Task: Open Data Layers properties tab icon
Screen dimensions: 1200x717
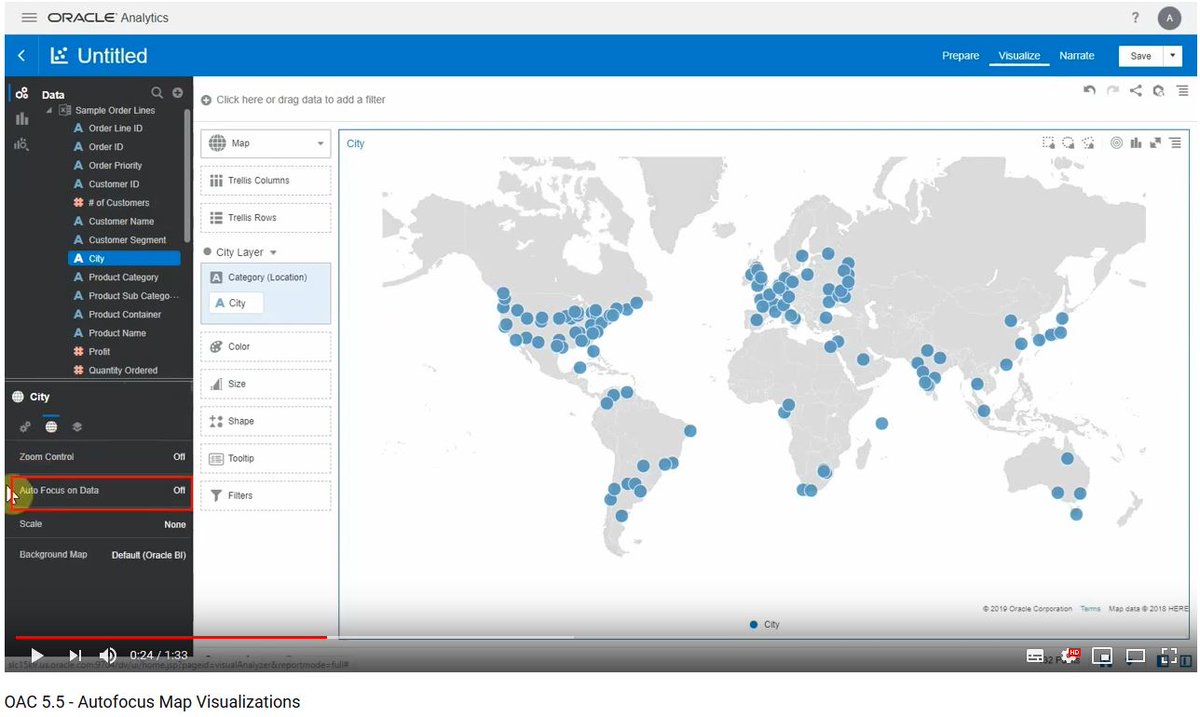Action: pos(77,427)
